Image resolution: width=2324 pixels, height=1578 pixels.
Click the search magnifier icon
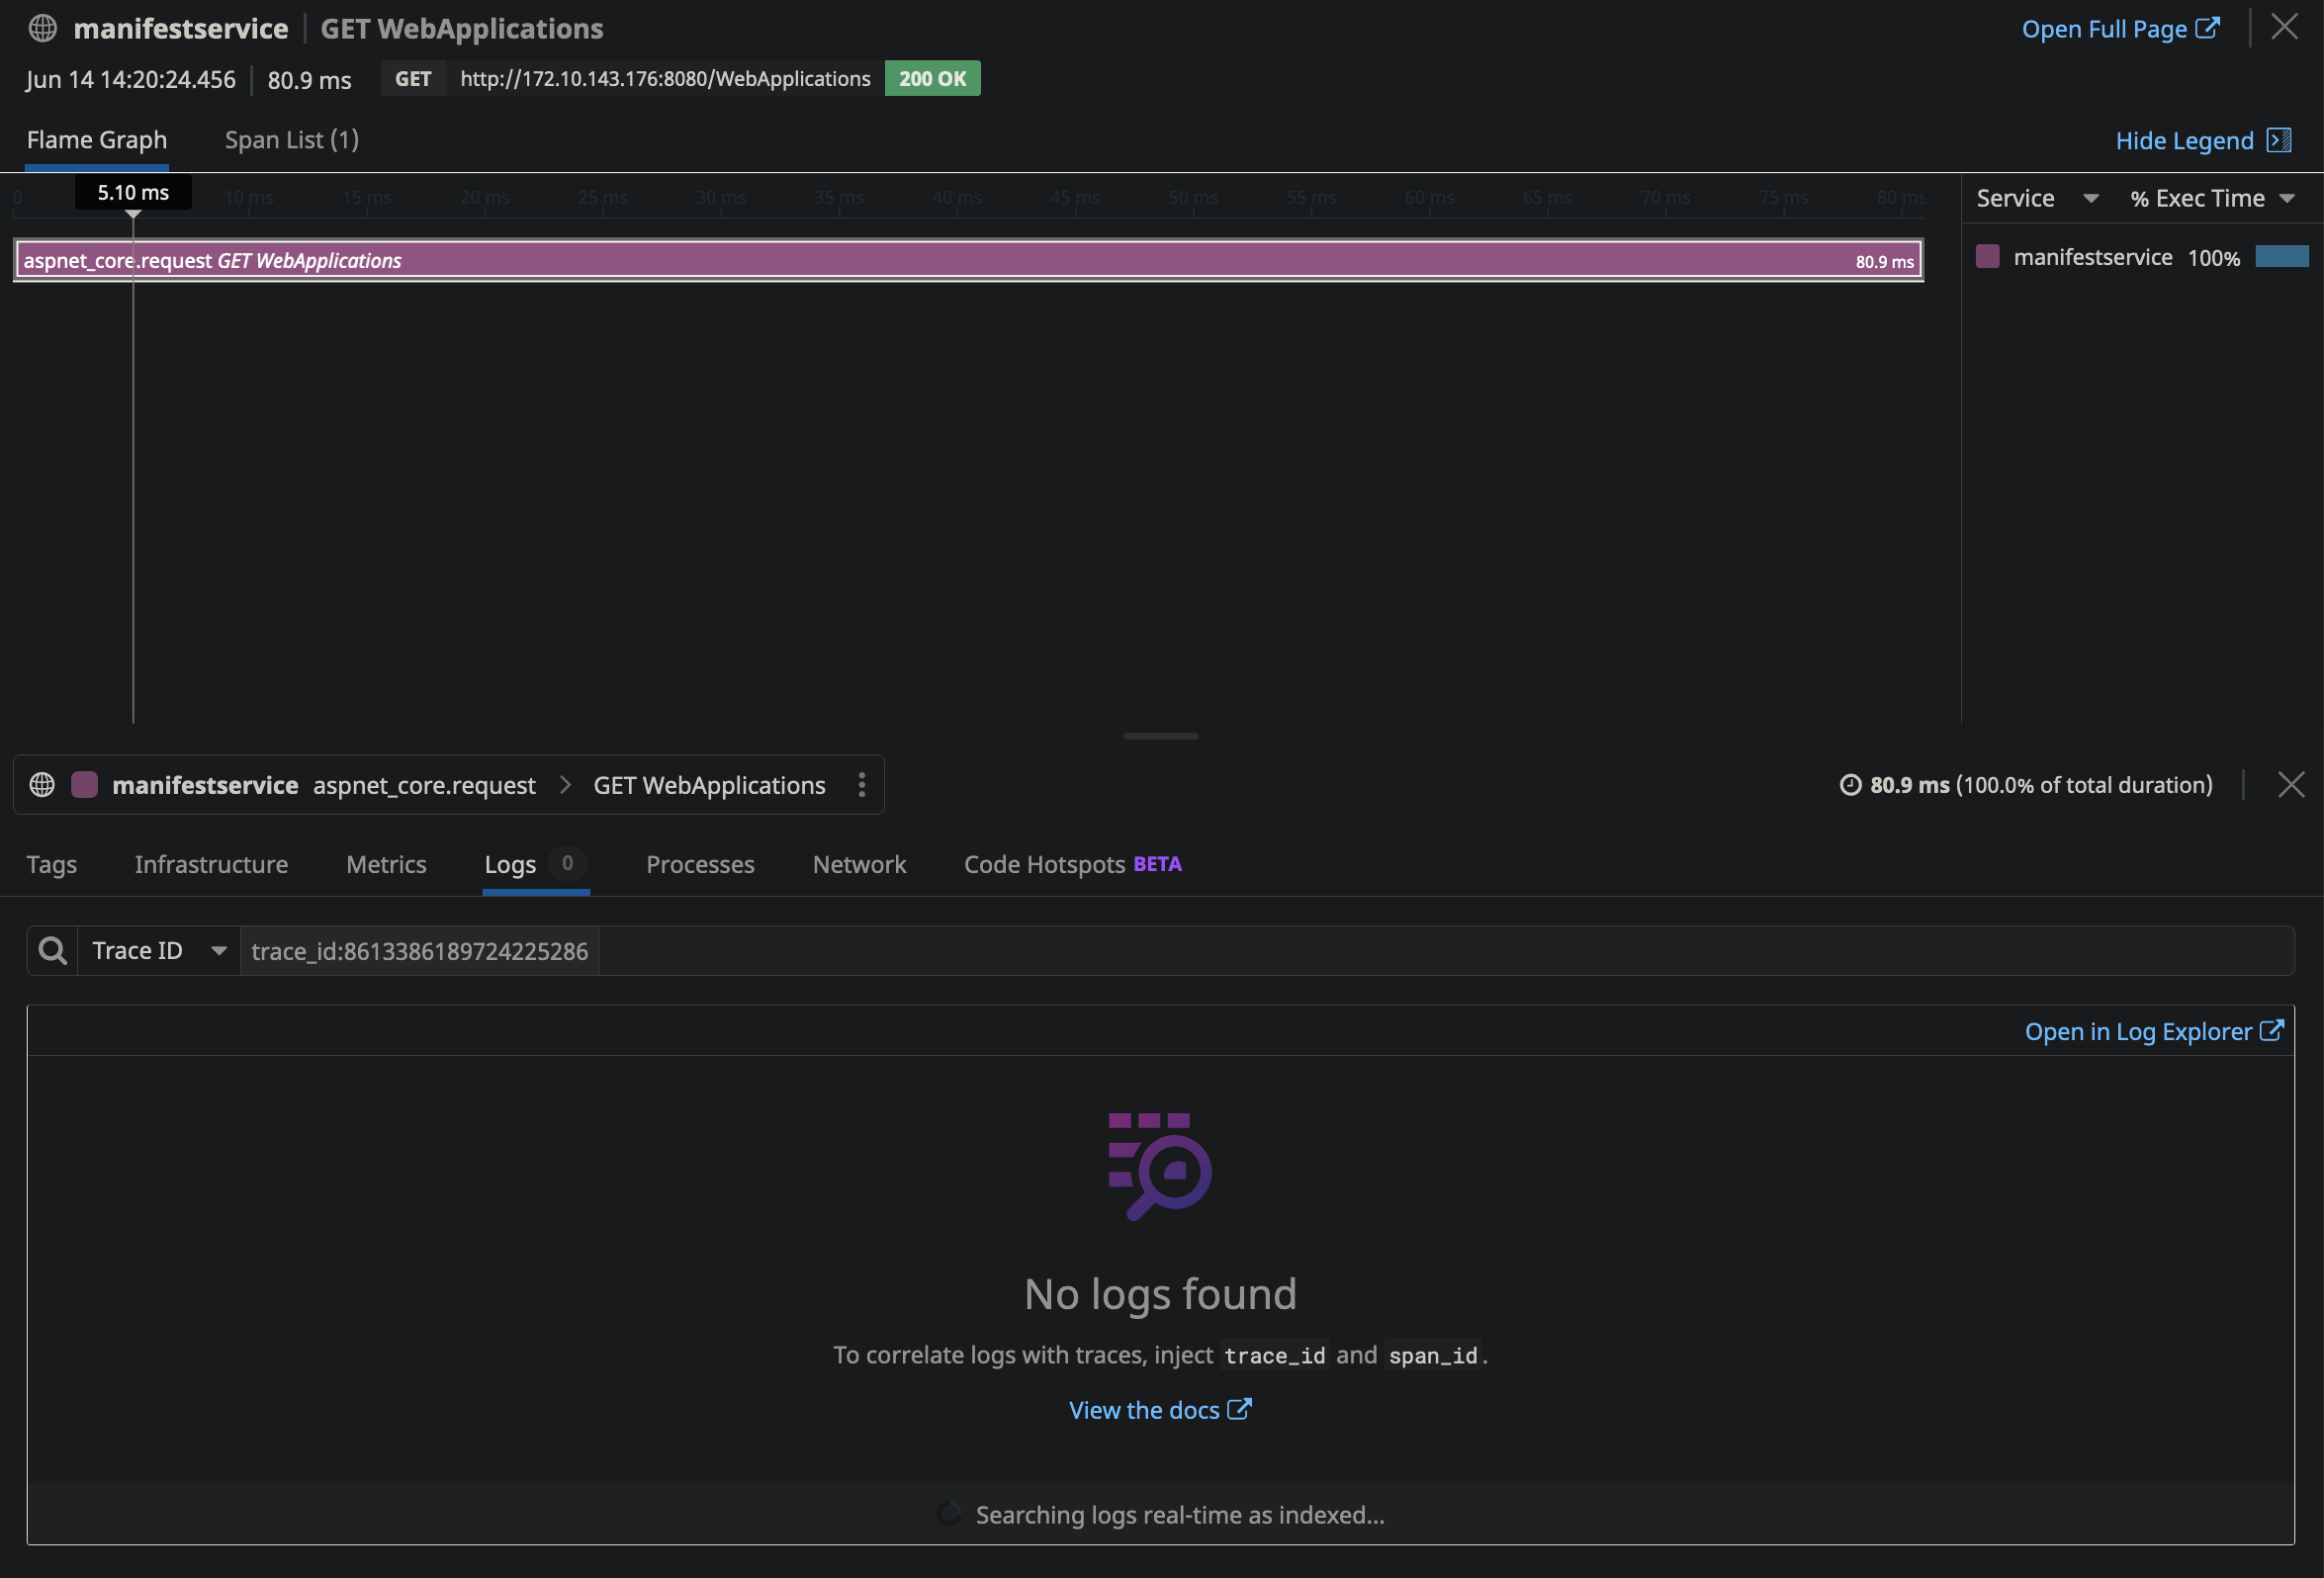point(53,950)
